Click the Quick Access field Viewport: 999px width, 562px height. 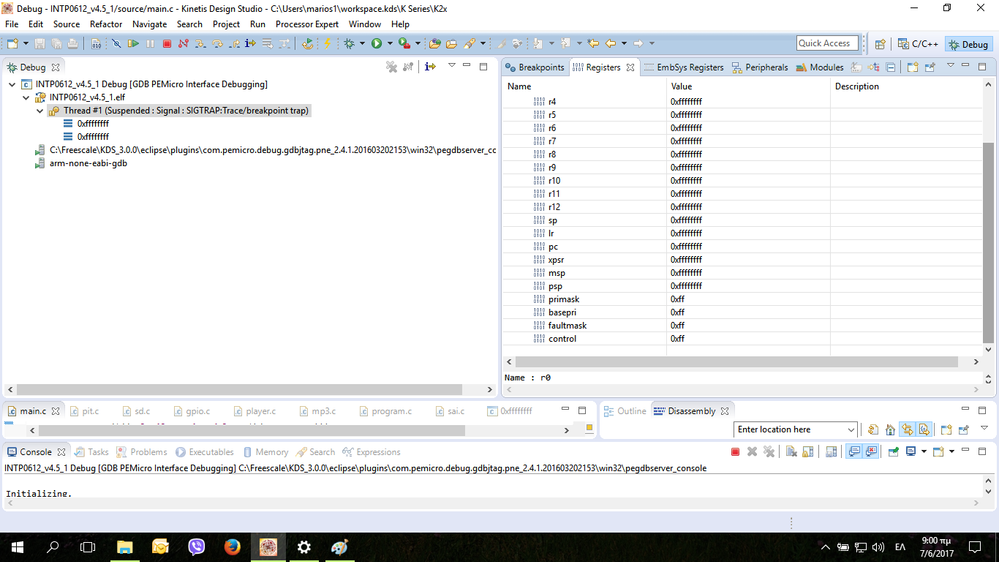pos(827,43)
